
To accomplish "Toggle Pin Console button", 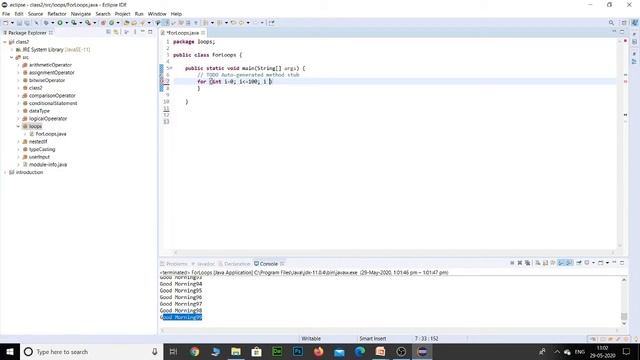I will 579,263.
